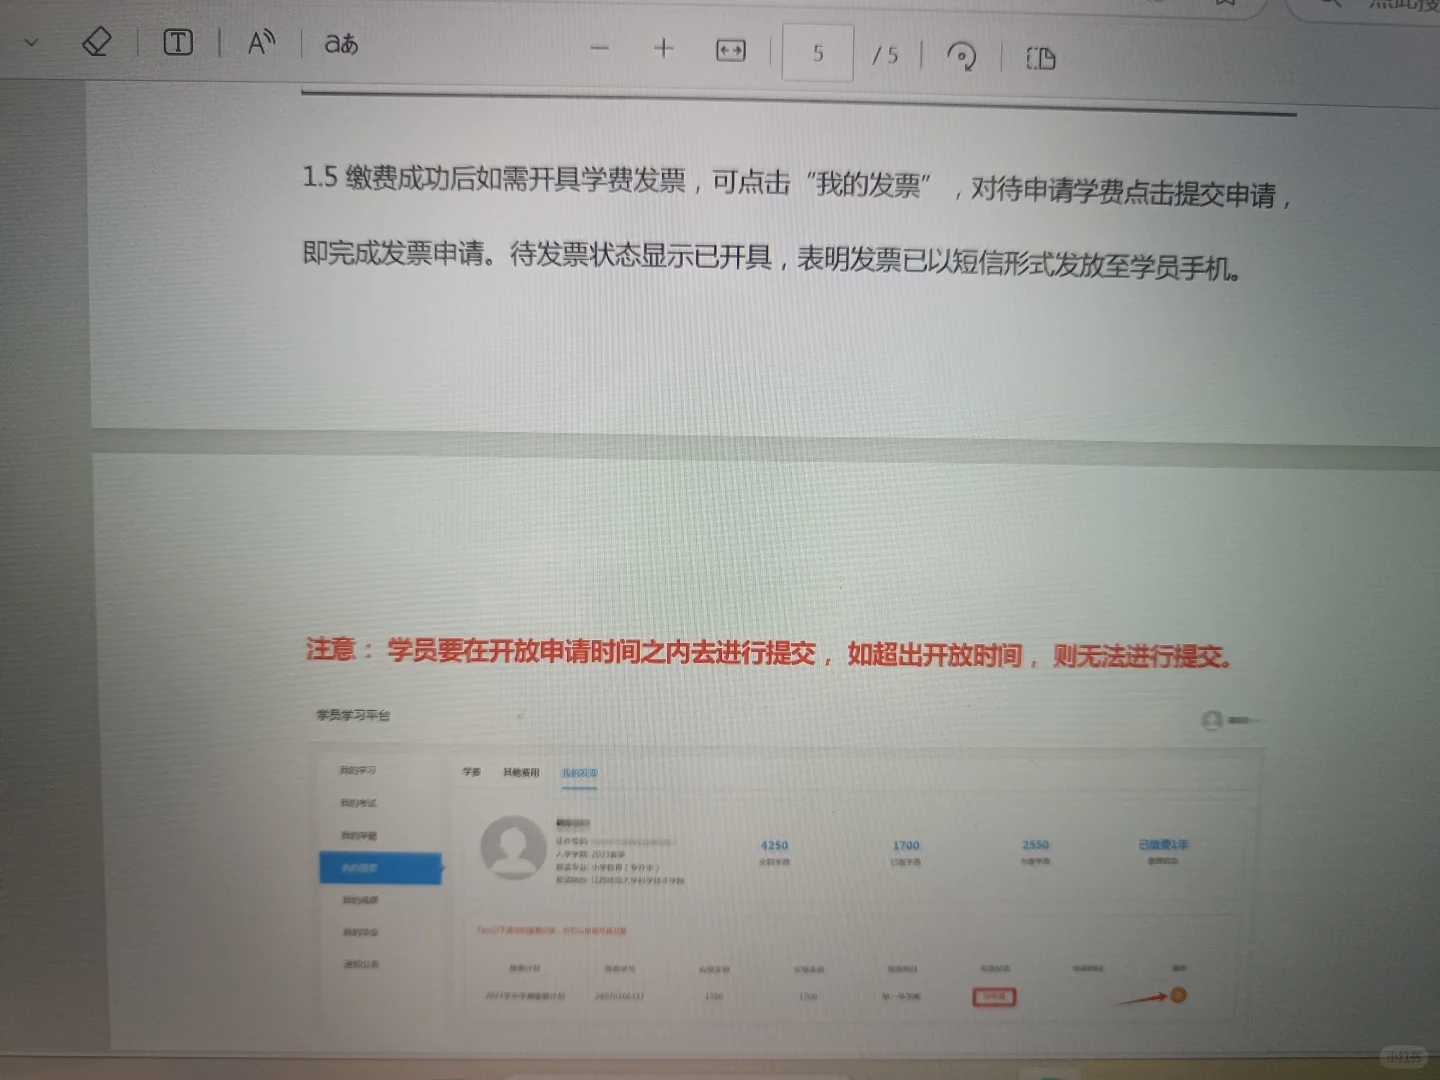Image resolution: width=1440 pixels, height=1080 pixels.
Task: Zoom out with the minus button
Action: click(599, 48)
